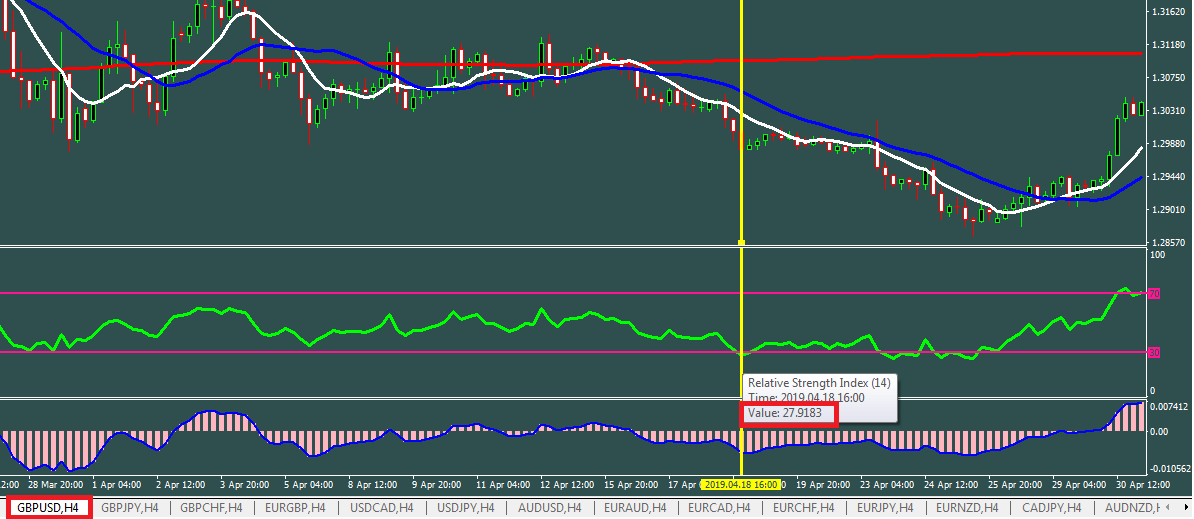Click the 25 Apr 20:00 time axis label
The width and height of the screenshot is (1194, 519).
(x=1014, y=484)
